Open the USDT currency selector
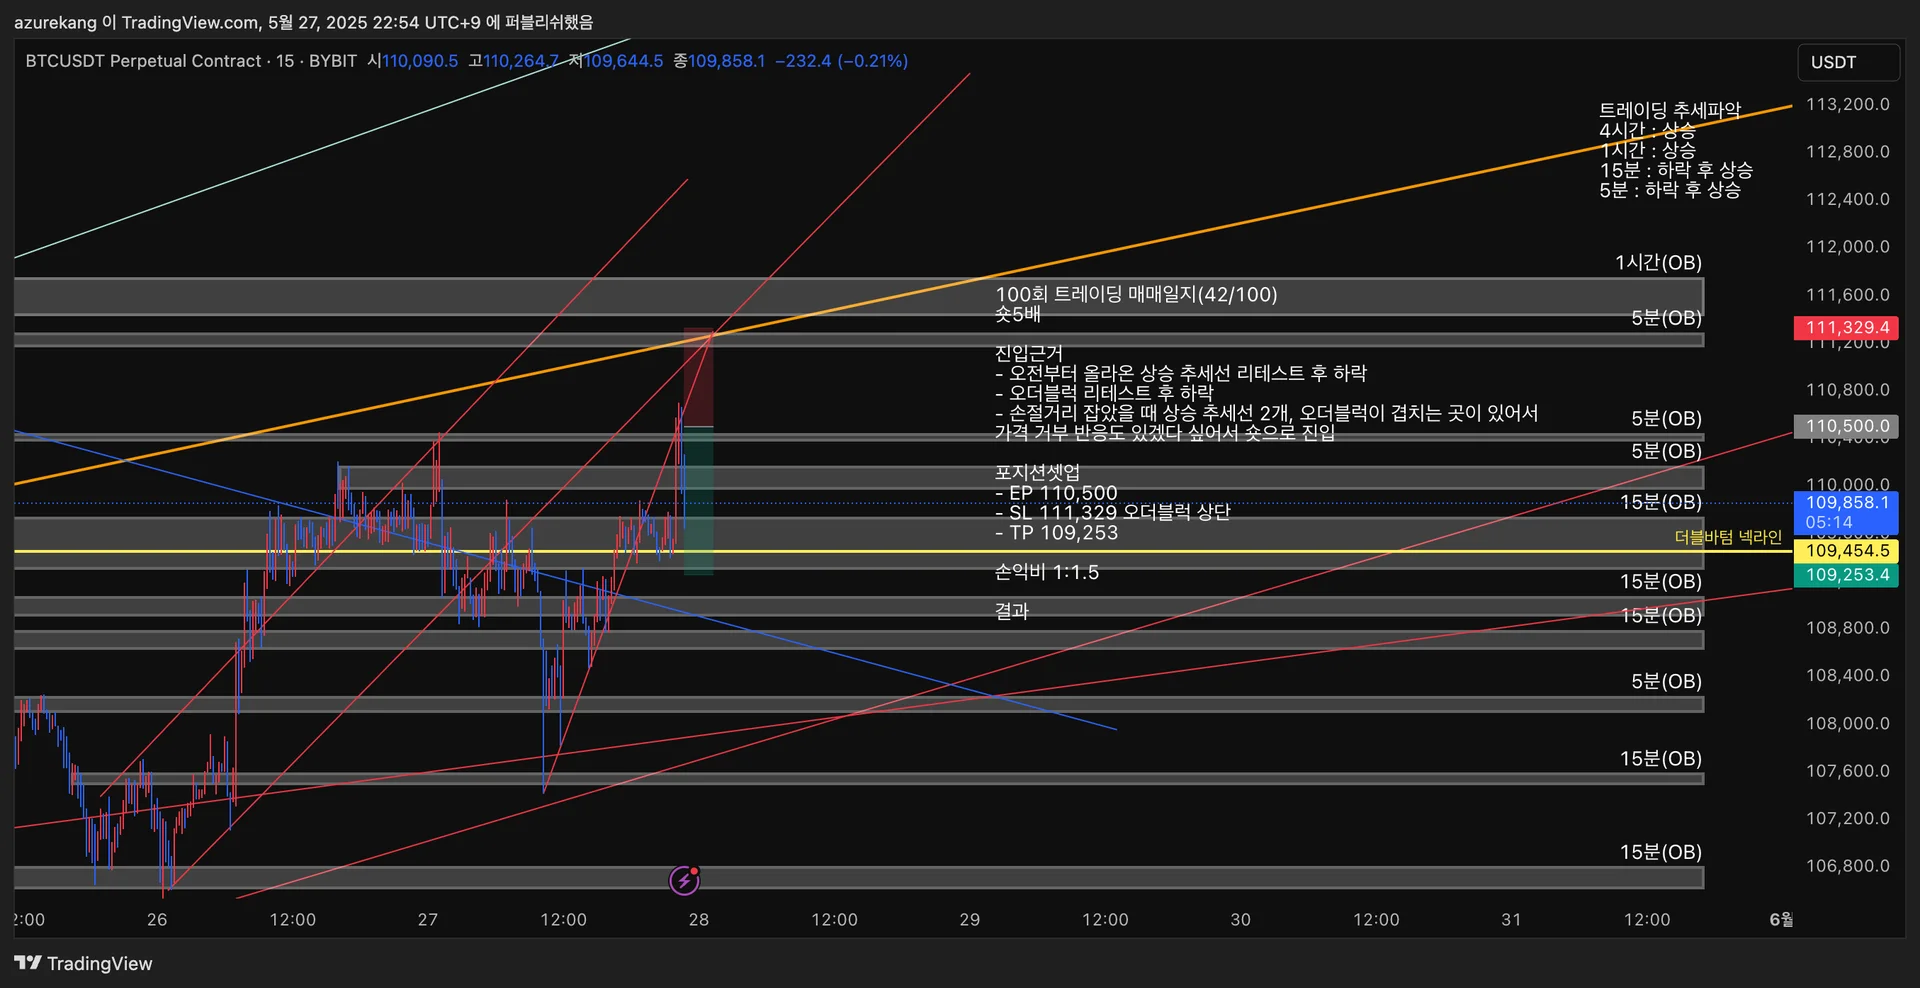The width and height of the screenshot is (1920, 988). pyautogui.click(x=1848, y=62)
